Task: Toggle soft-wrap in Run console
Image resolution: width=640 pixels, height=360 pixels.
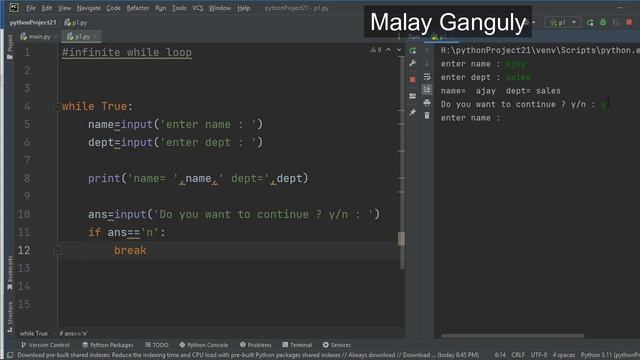Action: [427, 76]
